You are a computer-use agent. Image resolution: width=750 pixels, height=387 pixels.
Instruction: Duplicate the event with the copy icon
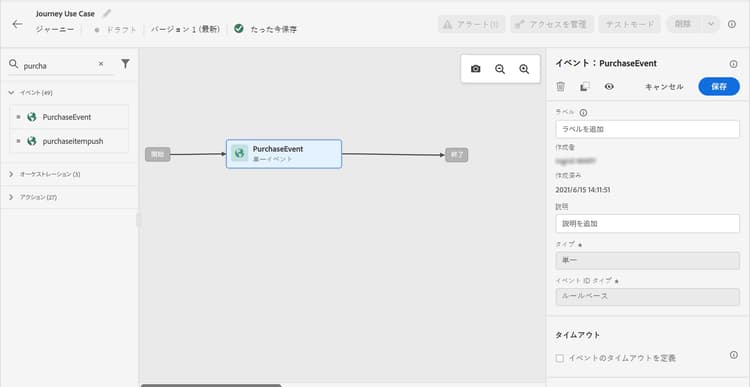585,87
